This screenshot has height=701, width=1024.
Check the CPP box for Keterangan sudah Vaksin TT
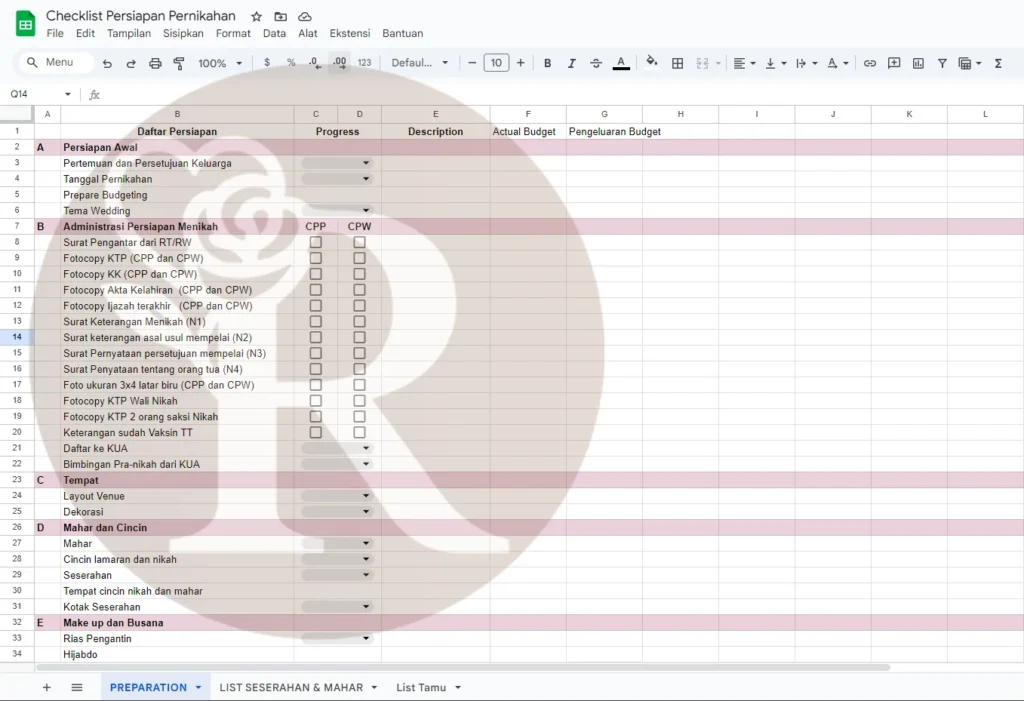(316, 432)
